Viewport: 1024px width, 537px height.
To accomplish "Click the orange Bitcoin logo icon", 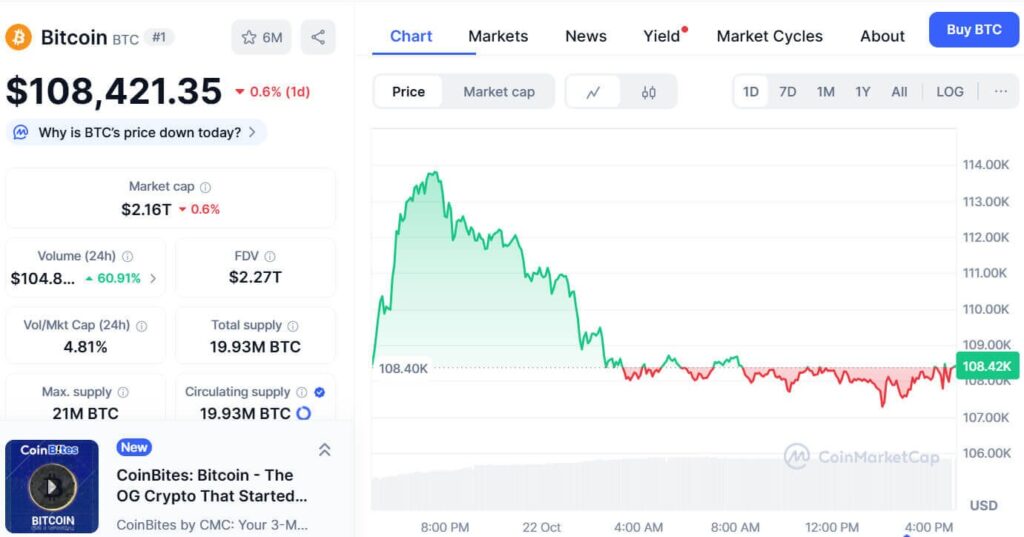I will [19, 38].
